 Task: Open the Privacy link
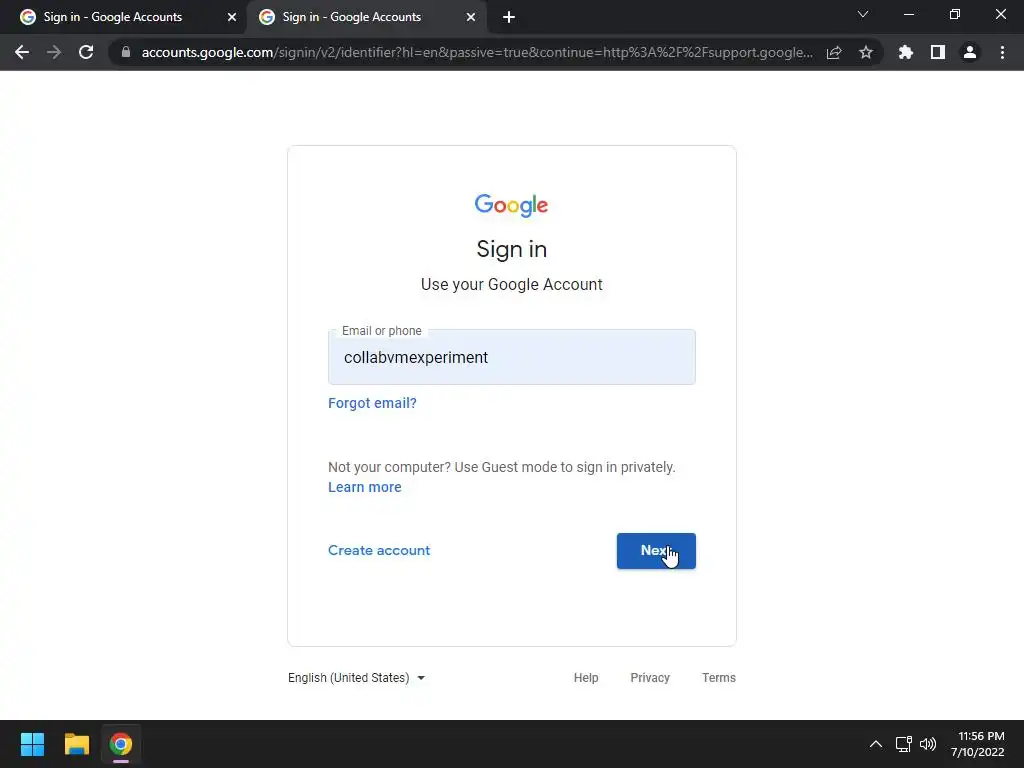(x=650, y=678)
